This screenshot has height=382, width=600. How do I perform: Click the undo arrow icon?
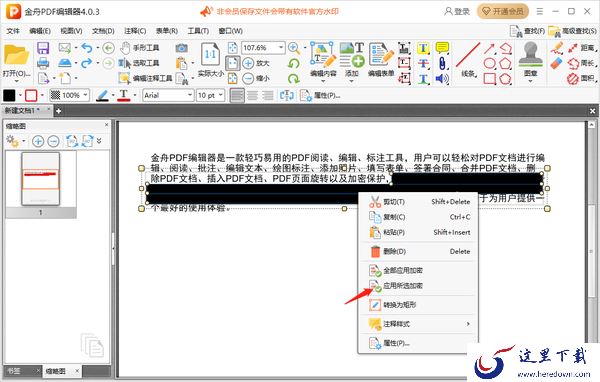point(87,48)
